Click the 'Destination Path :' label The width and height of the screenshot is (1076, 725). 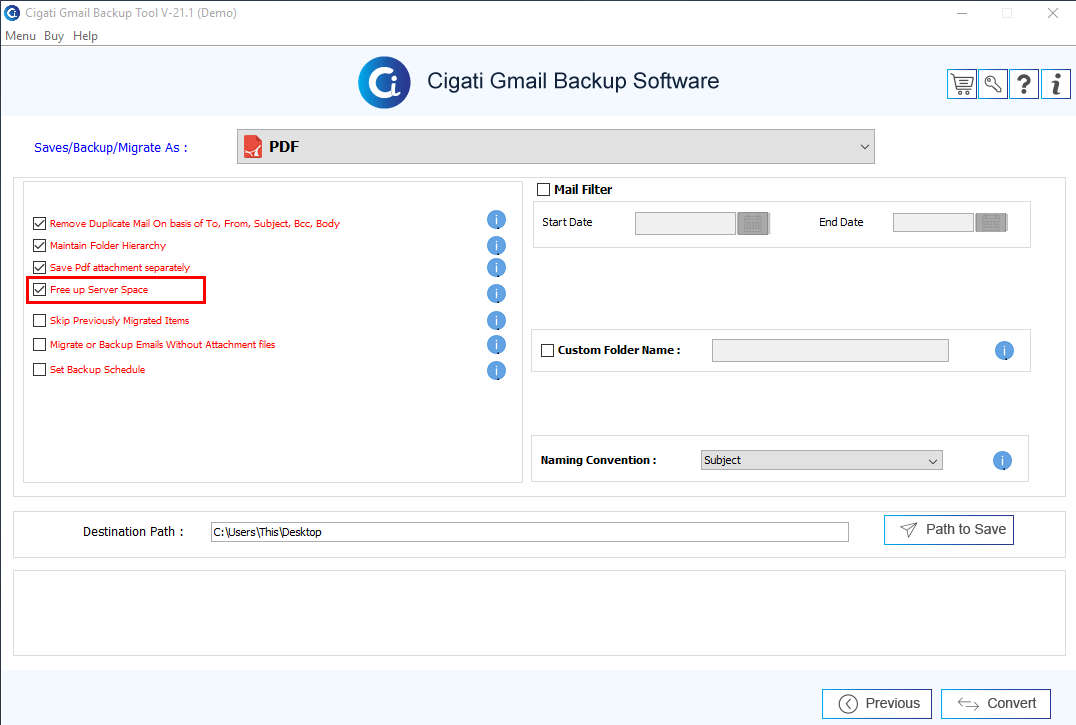point(133,532)
